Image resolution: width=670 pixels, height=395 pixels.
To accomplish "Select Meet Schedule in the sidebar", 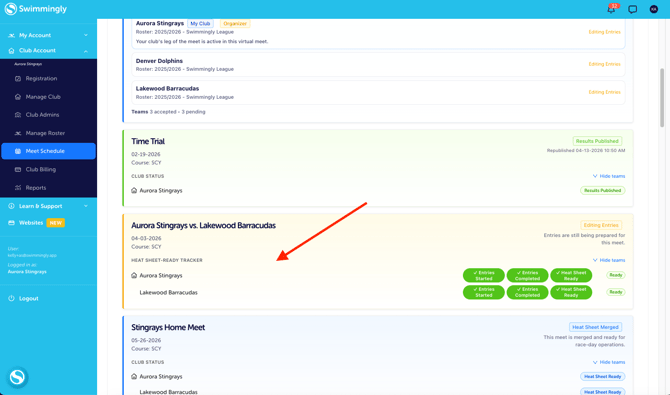I will pos(48,151).
